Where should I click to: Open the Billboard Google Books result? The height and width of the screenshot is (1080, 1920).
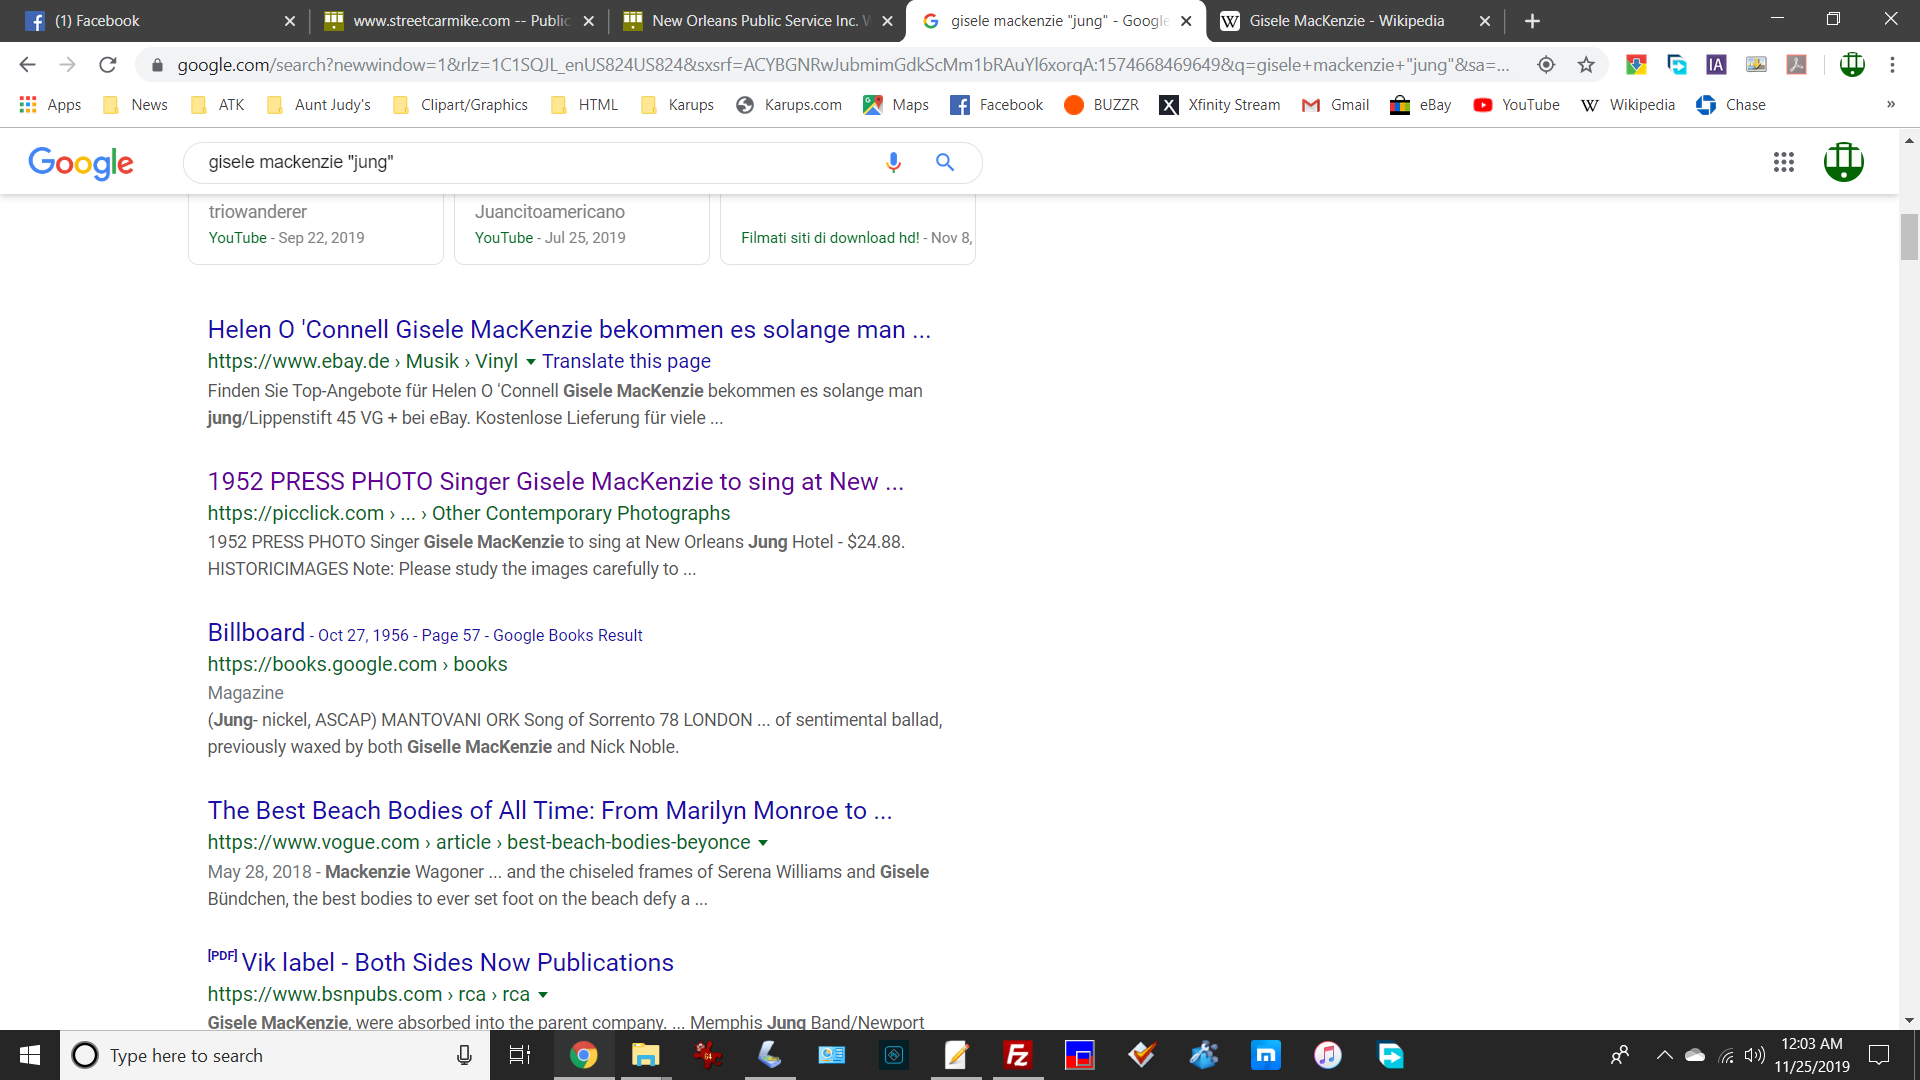[256, 633]
